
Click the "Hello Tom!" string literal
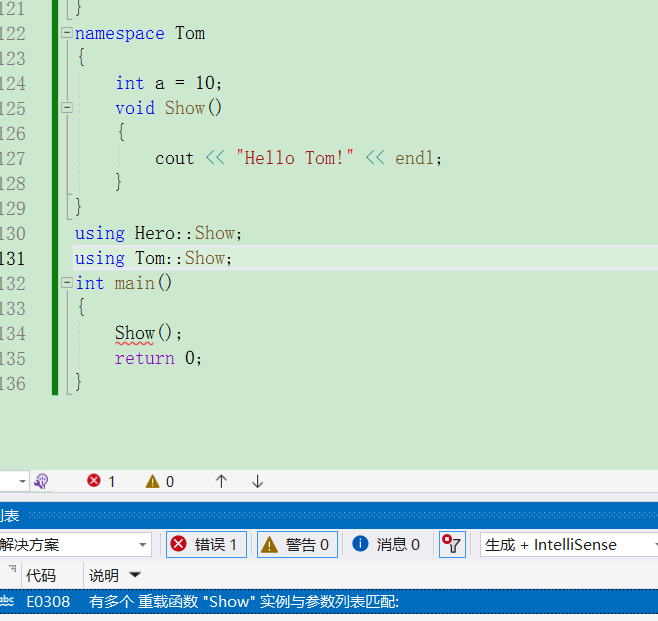295,158
